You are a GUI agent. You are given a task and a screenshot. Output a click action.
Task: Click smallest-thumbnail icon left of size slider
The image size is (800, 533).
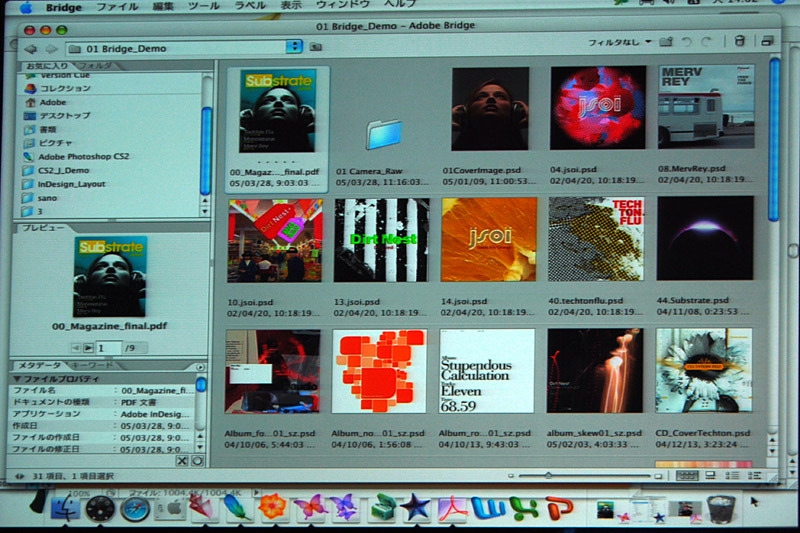coord(511,476)
